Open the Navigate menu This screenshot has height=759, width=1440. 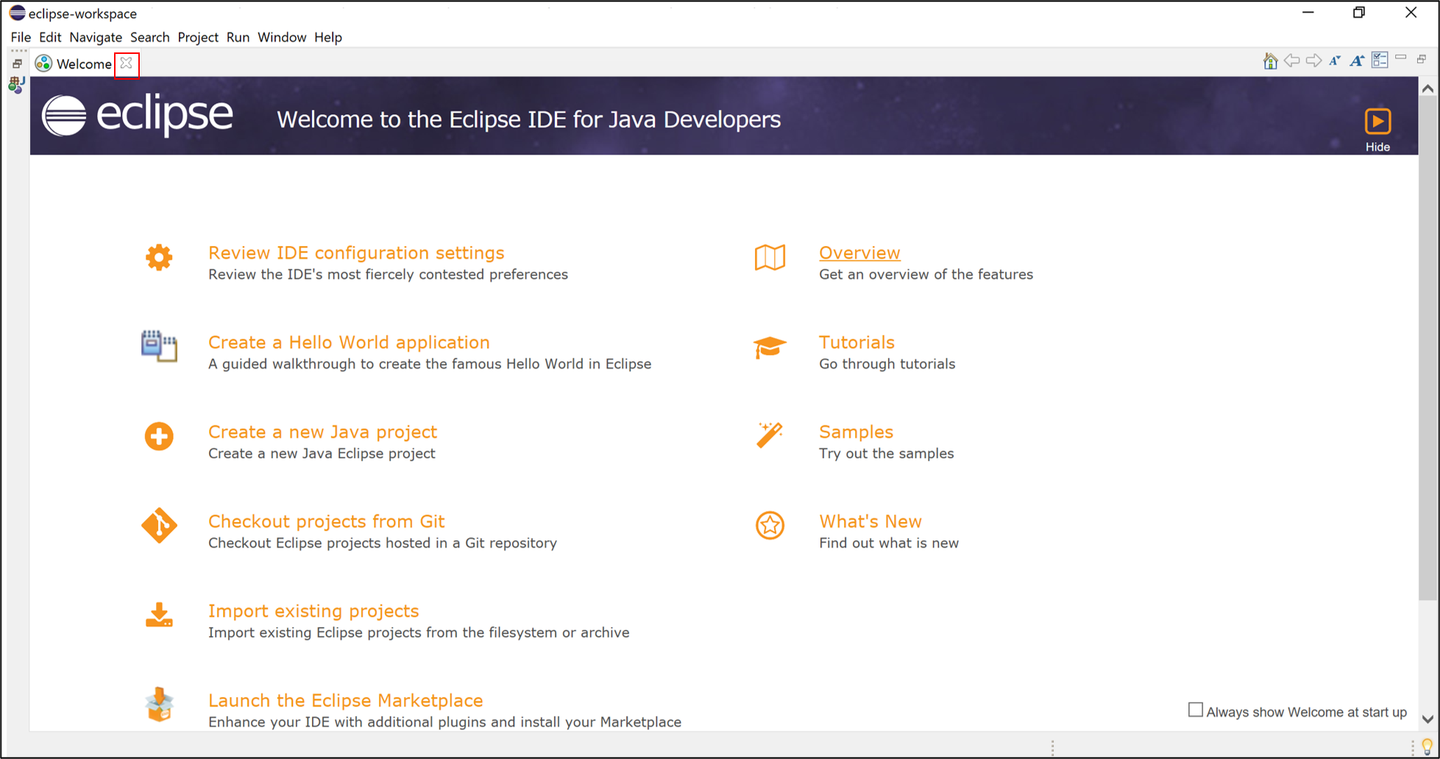[x=96, y=37]
